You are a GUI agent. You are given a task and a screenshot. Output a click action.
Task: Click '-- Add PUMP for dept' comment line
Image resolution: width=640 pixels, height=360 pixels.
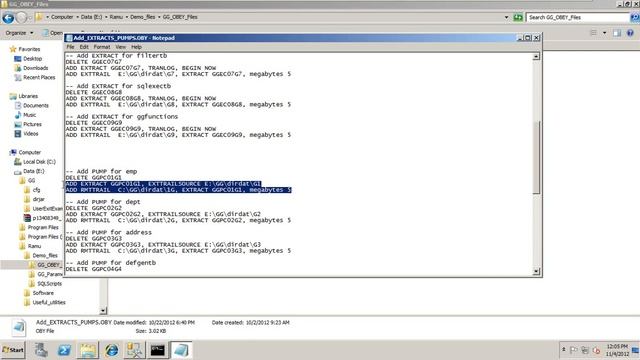(103, 202)
